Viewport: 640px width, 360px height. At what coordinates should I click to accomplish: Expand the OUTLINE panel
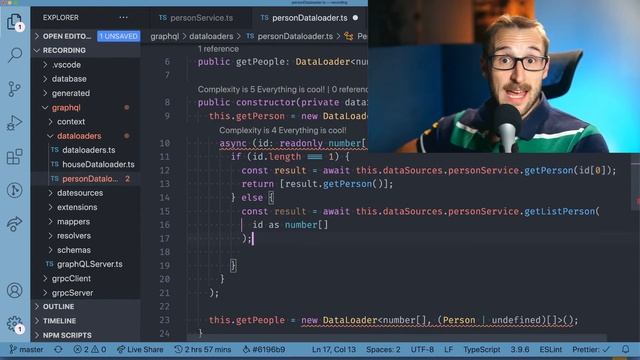tap(86, 307)
